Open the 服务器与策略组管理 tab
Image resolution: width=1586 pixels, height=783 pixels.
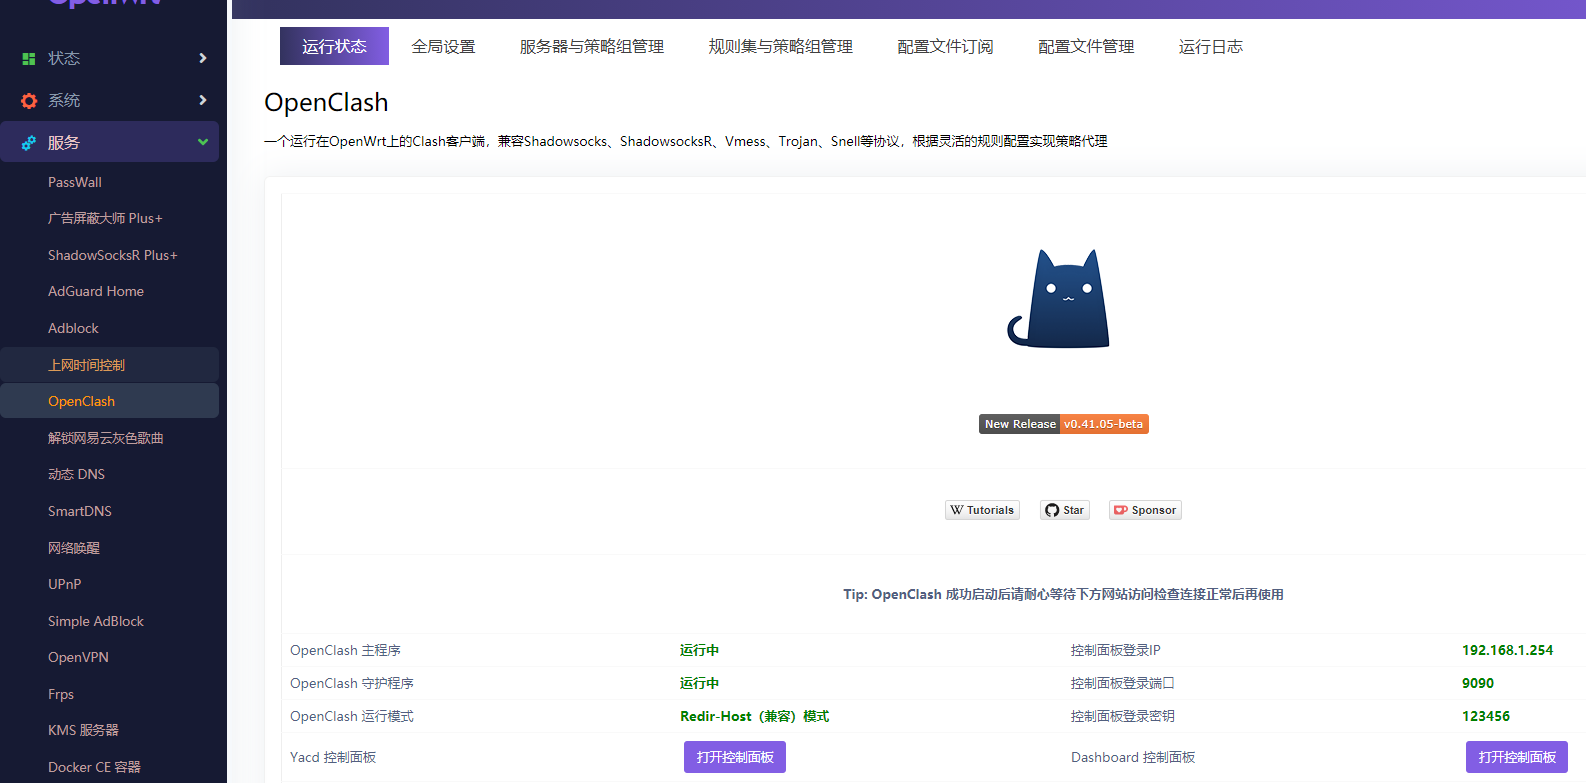pos(592,46)
